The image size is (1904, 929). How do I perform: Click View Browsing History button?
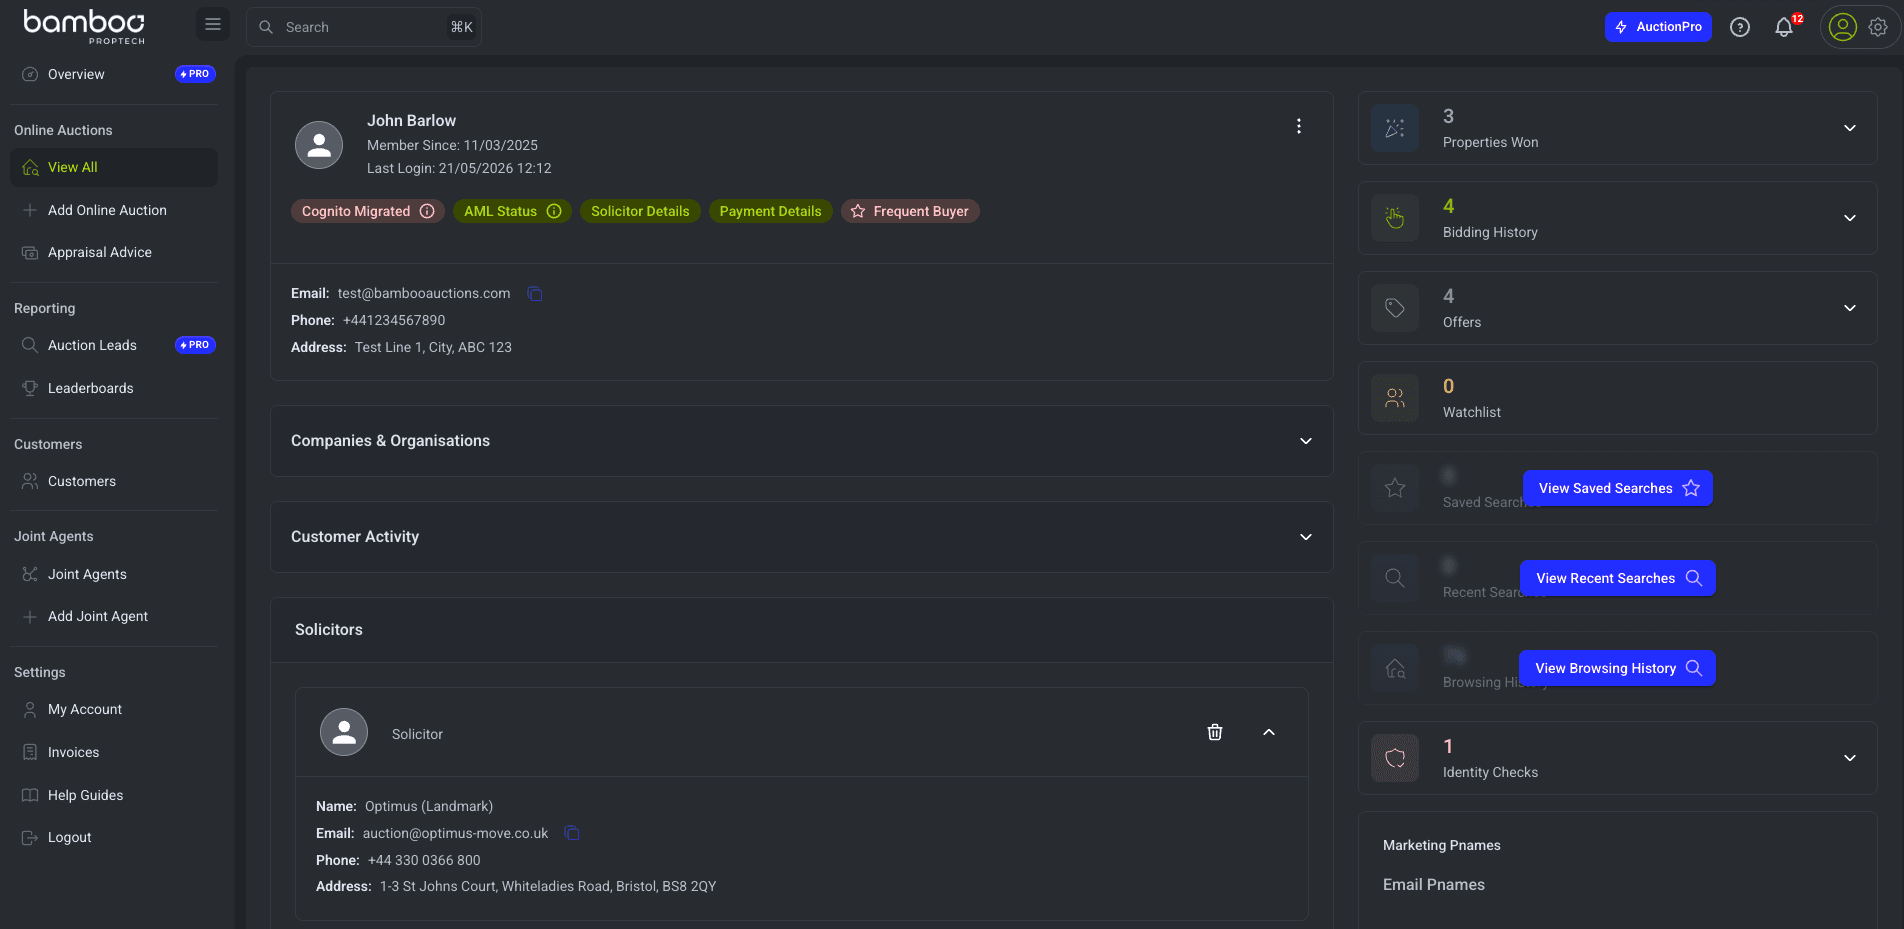point(1618,668)
